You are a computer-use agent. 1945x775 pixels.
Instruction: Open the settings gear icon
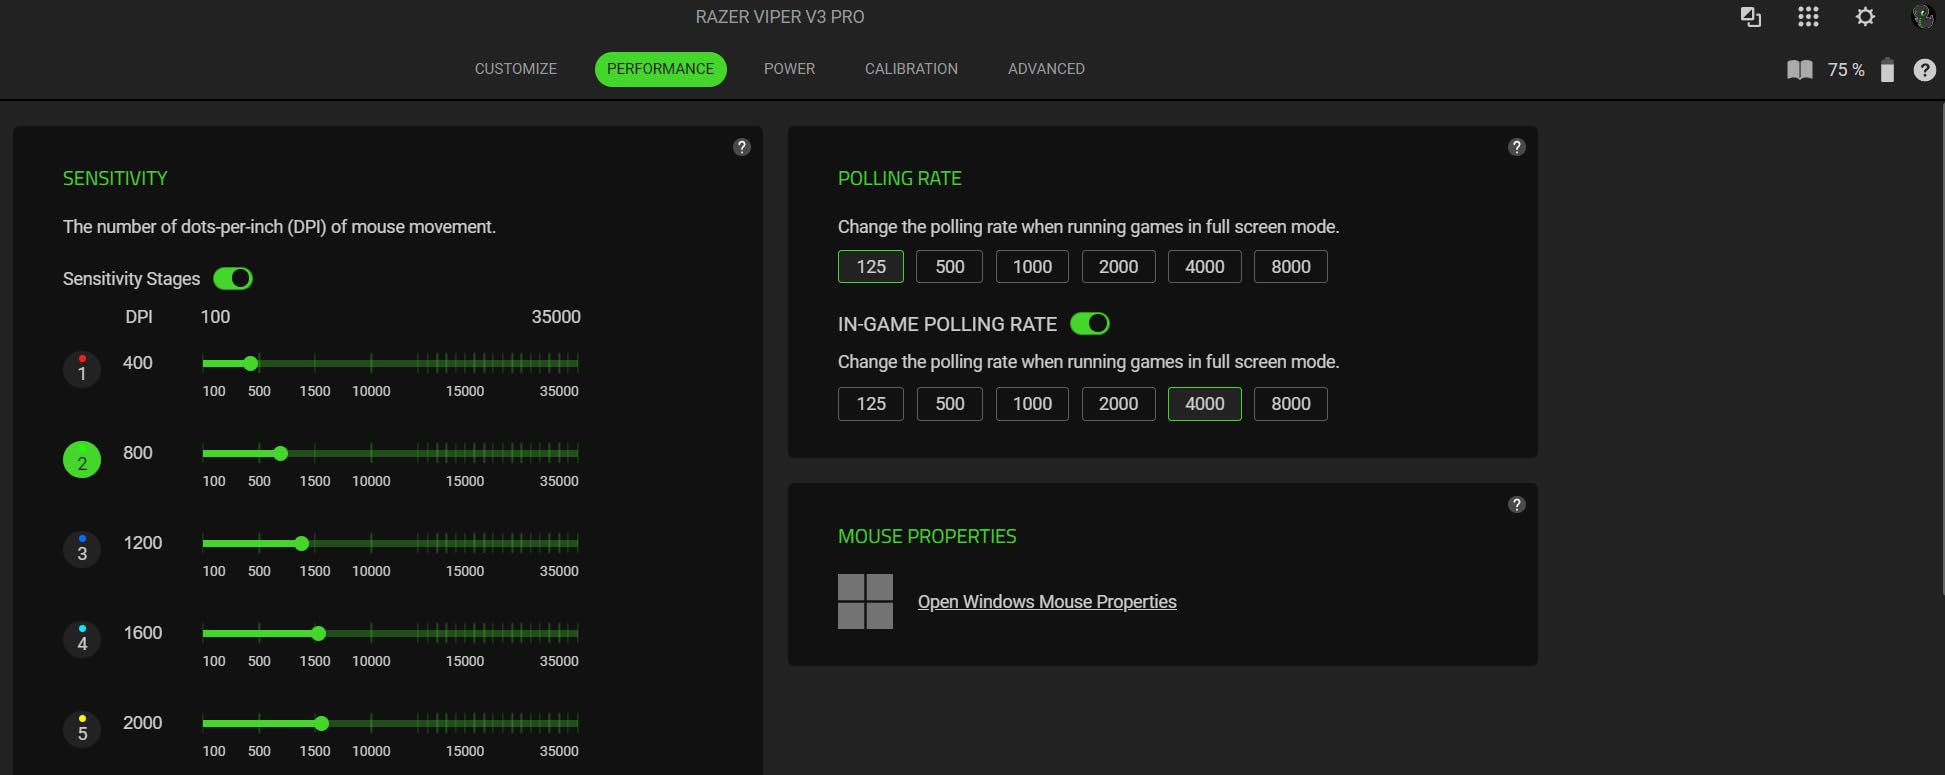pyautogui.click(x=1865, y=17)
